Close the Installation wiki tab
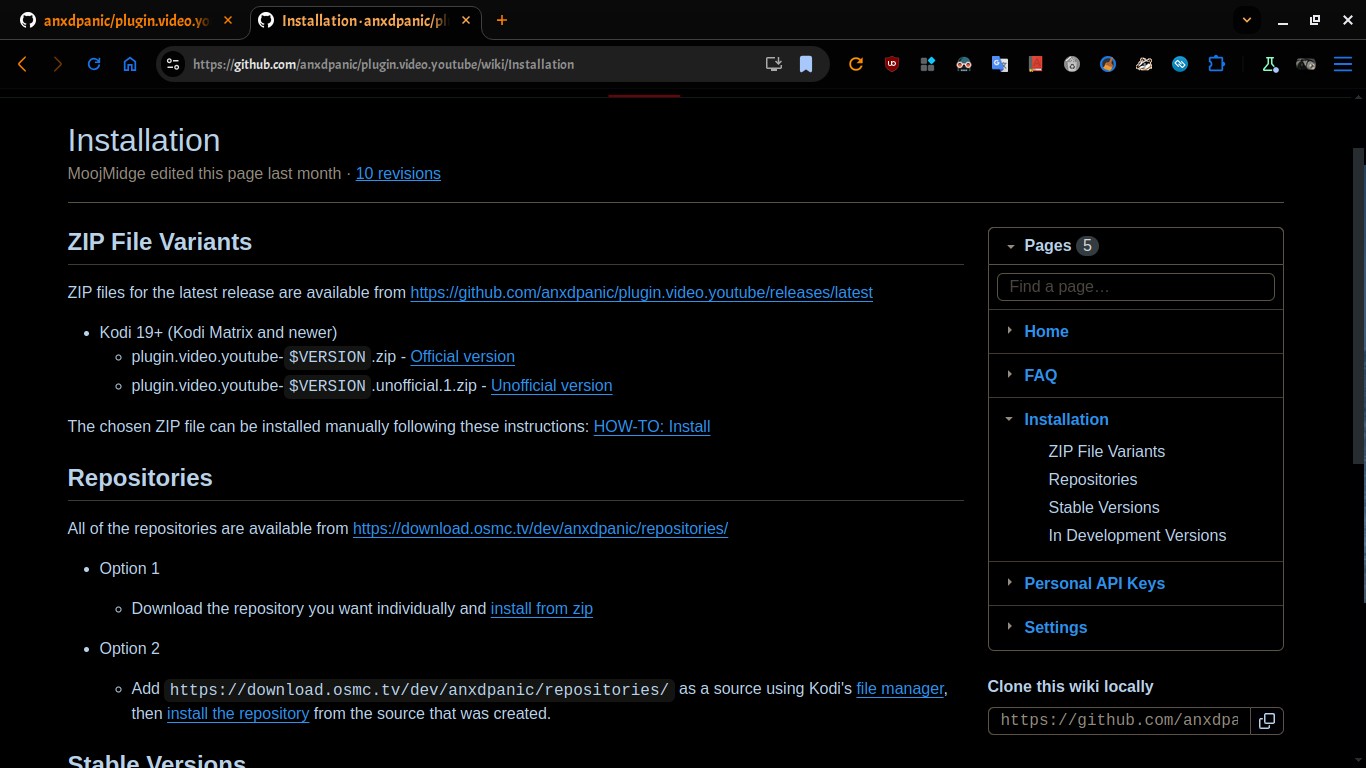The height and width of the screenshot is (768, 1366). coord(468,20)
